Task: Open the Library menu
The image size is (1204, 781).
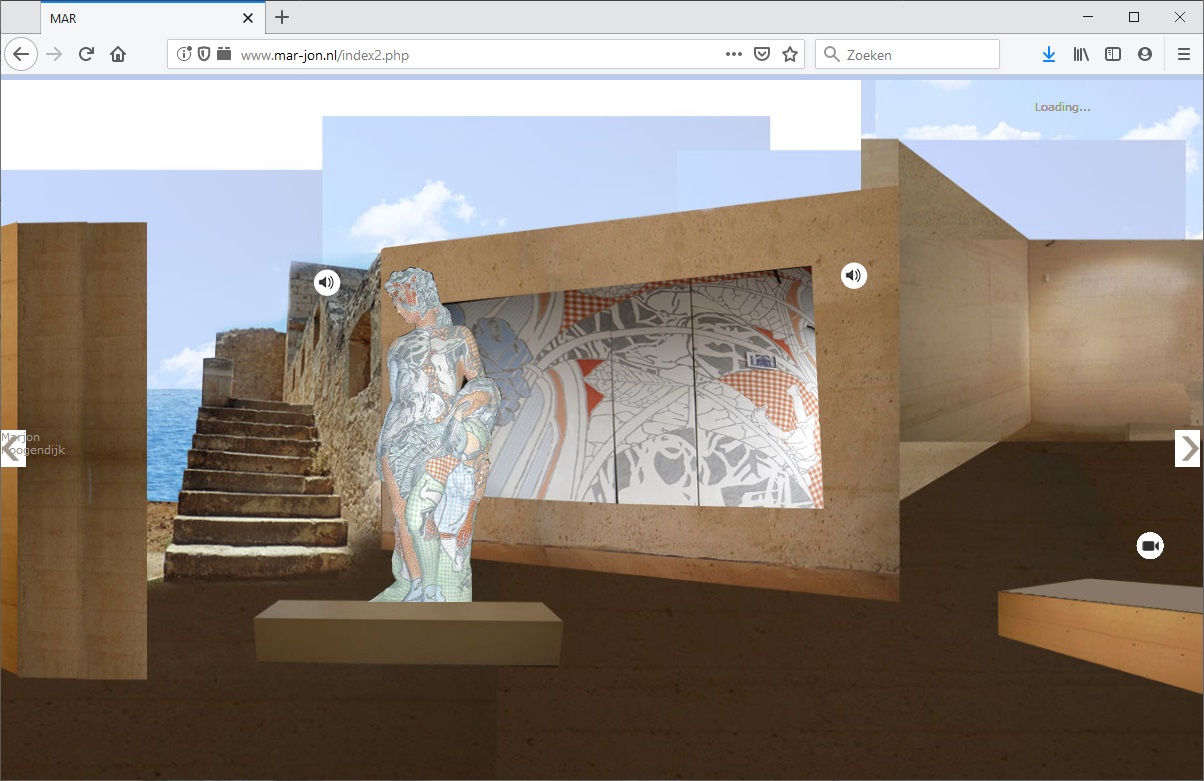Action: [1081, 55]
